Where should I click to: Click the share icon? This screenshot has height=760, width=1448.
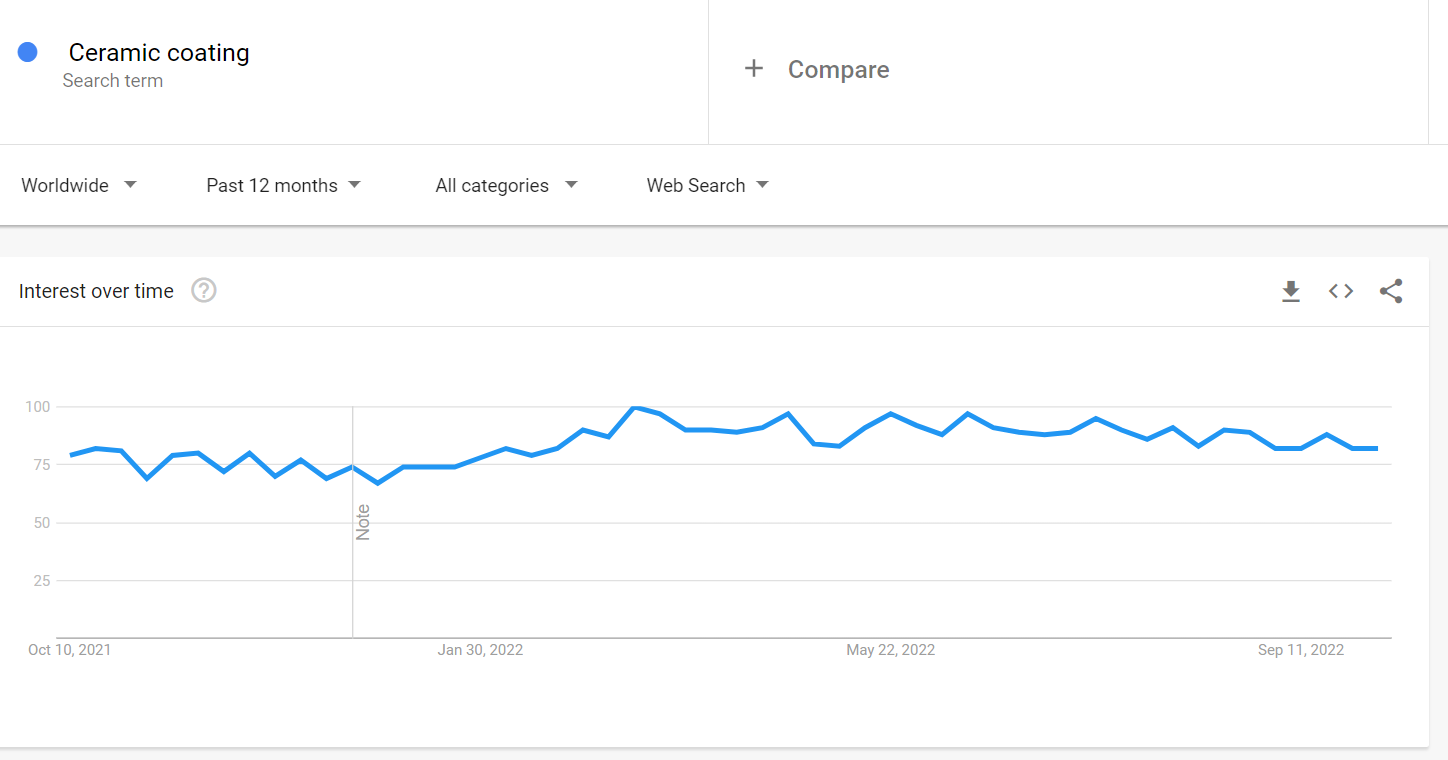[x=1391, y=291]
